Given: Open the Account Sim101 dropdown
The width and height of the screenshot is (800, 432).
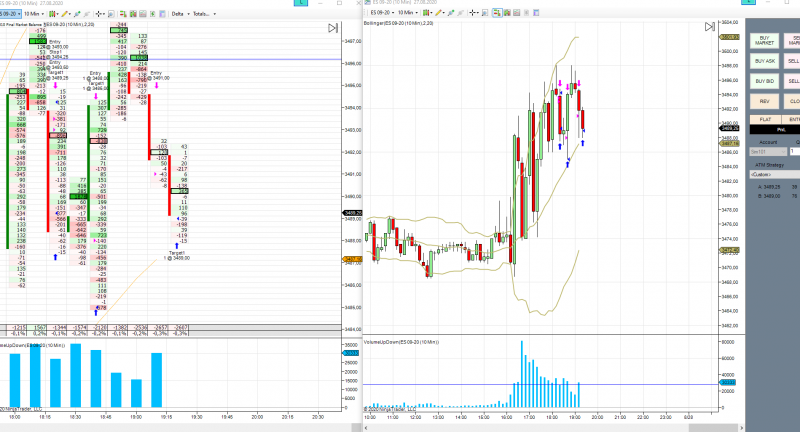Looking at the screenshot, I should (x=768, y=151).
